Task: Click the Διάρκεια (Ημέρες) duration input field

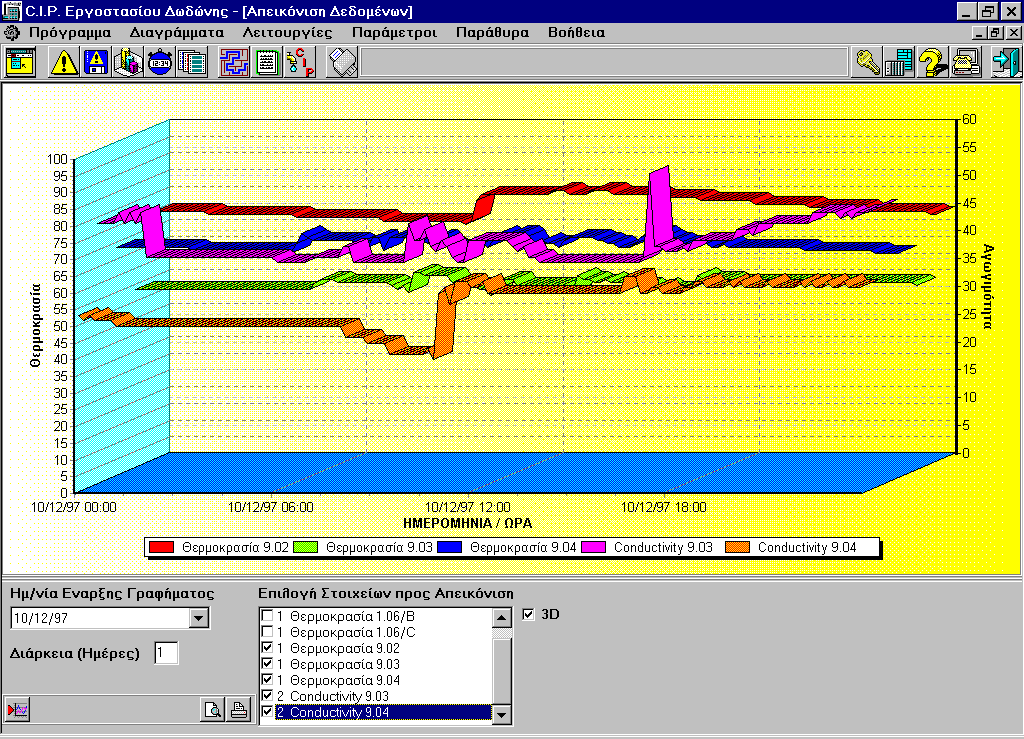Action: coord(166,653)
